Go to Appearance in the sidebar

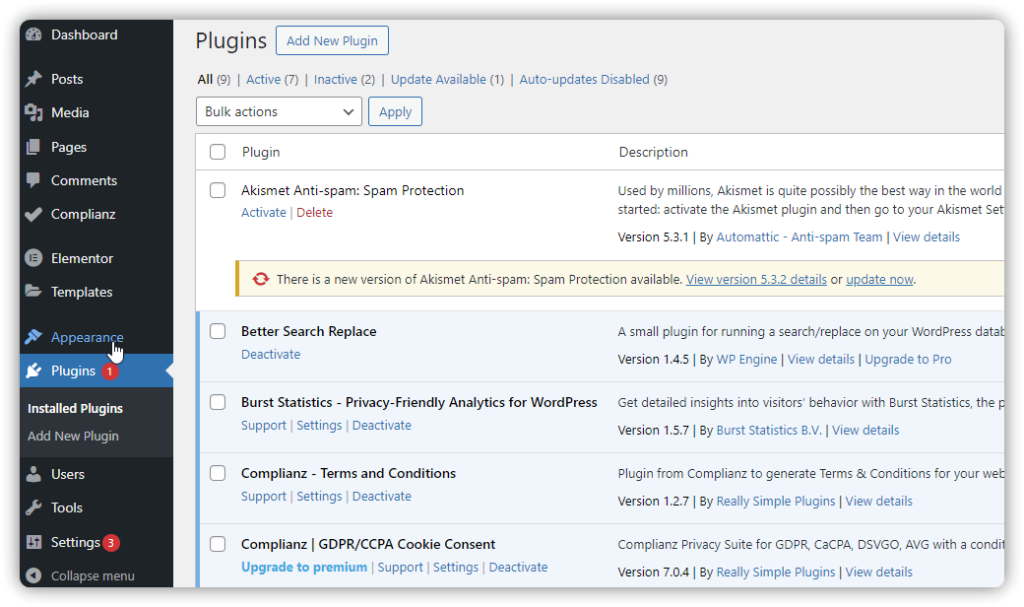[x=87, y=337]
